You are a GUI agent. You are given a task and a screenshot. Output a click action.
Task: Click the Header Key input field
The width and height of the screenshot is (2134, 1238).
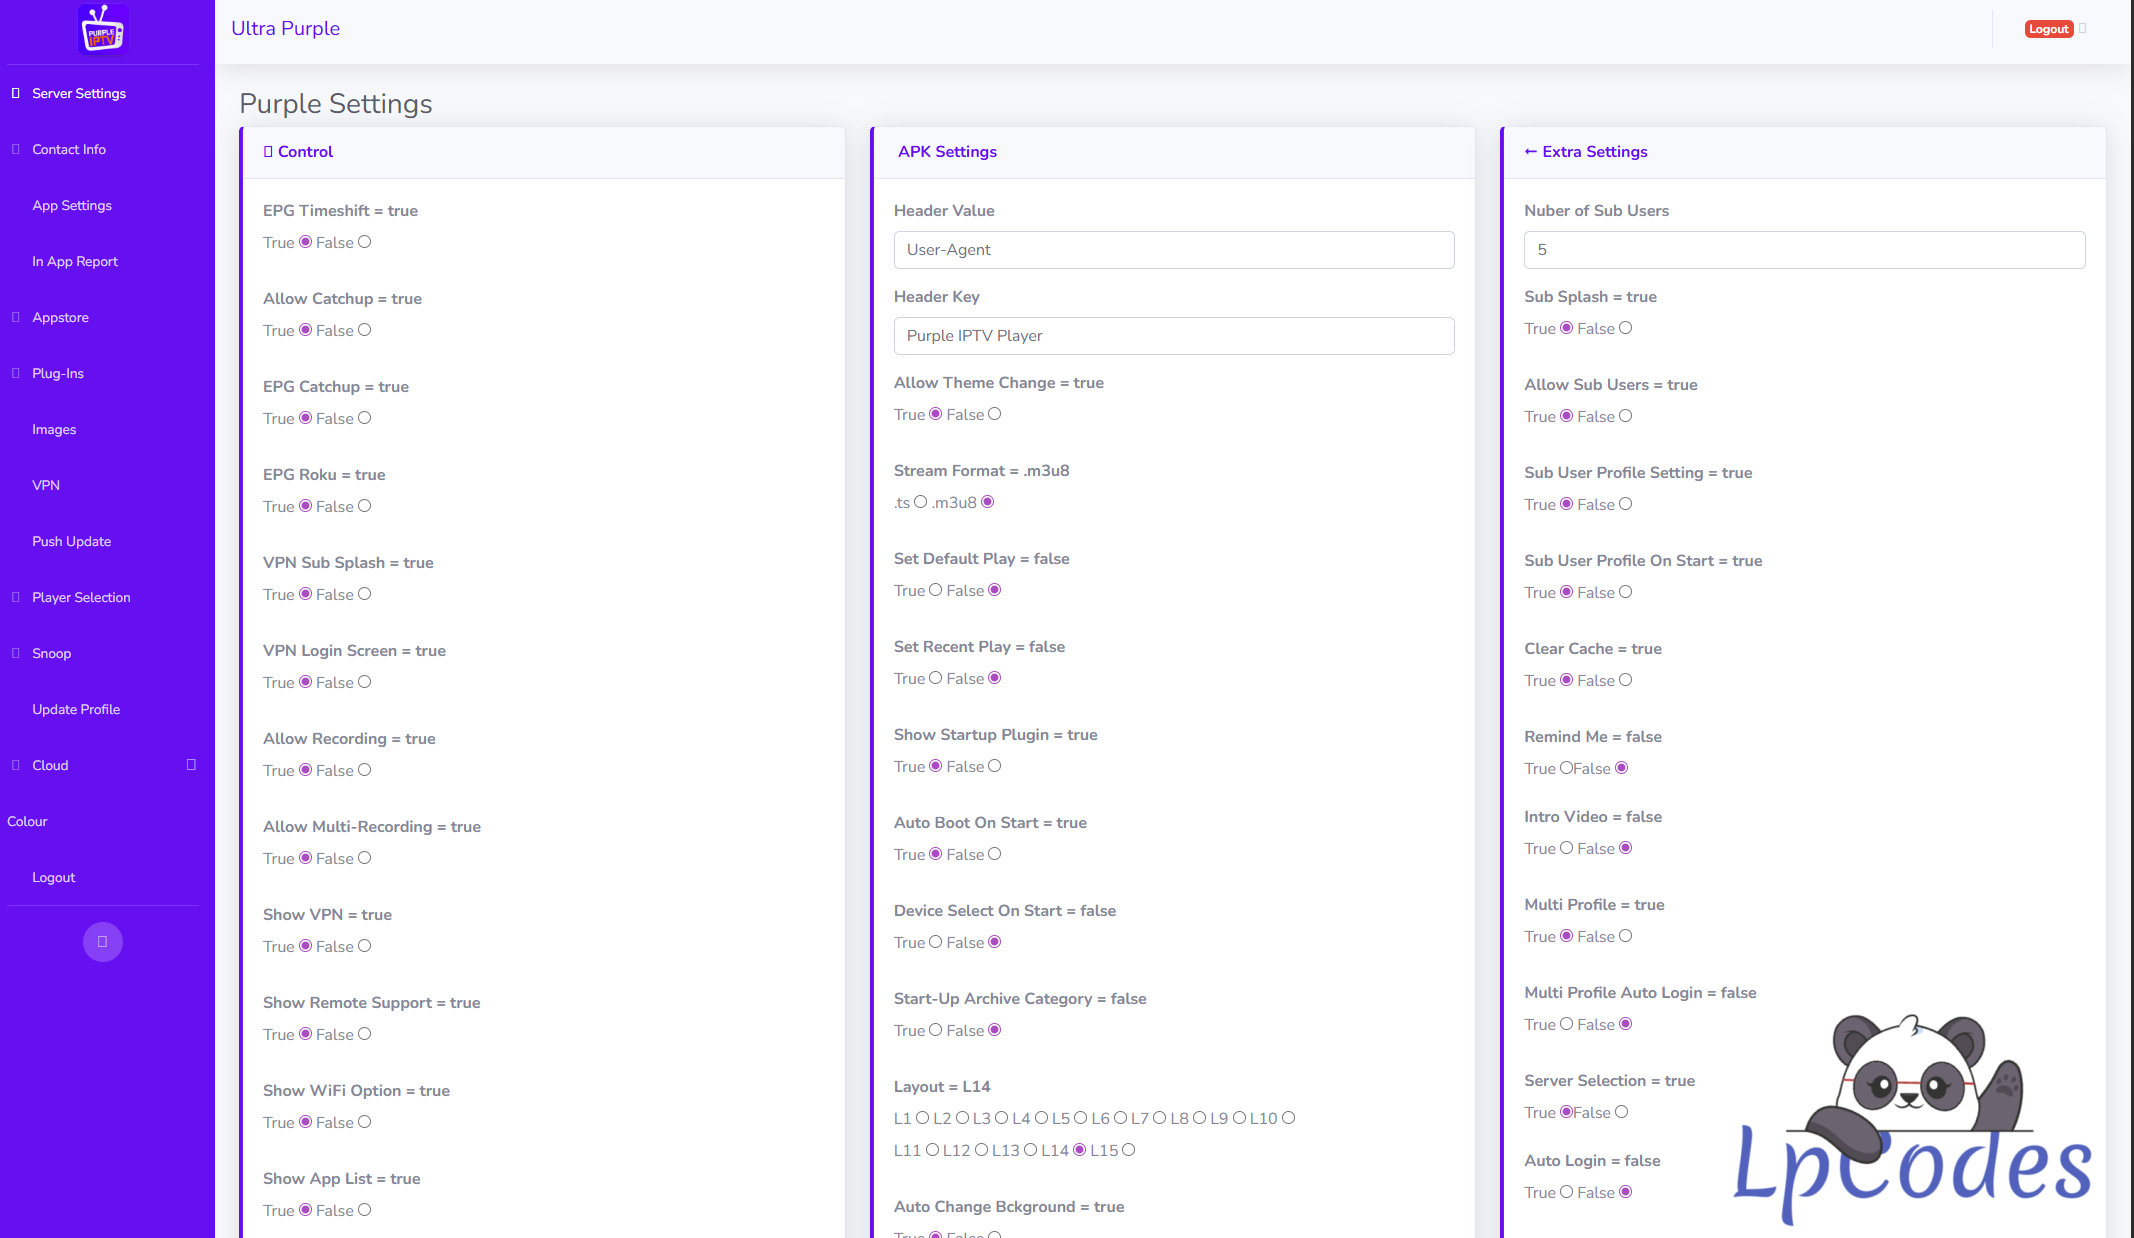1173,336
